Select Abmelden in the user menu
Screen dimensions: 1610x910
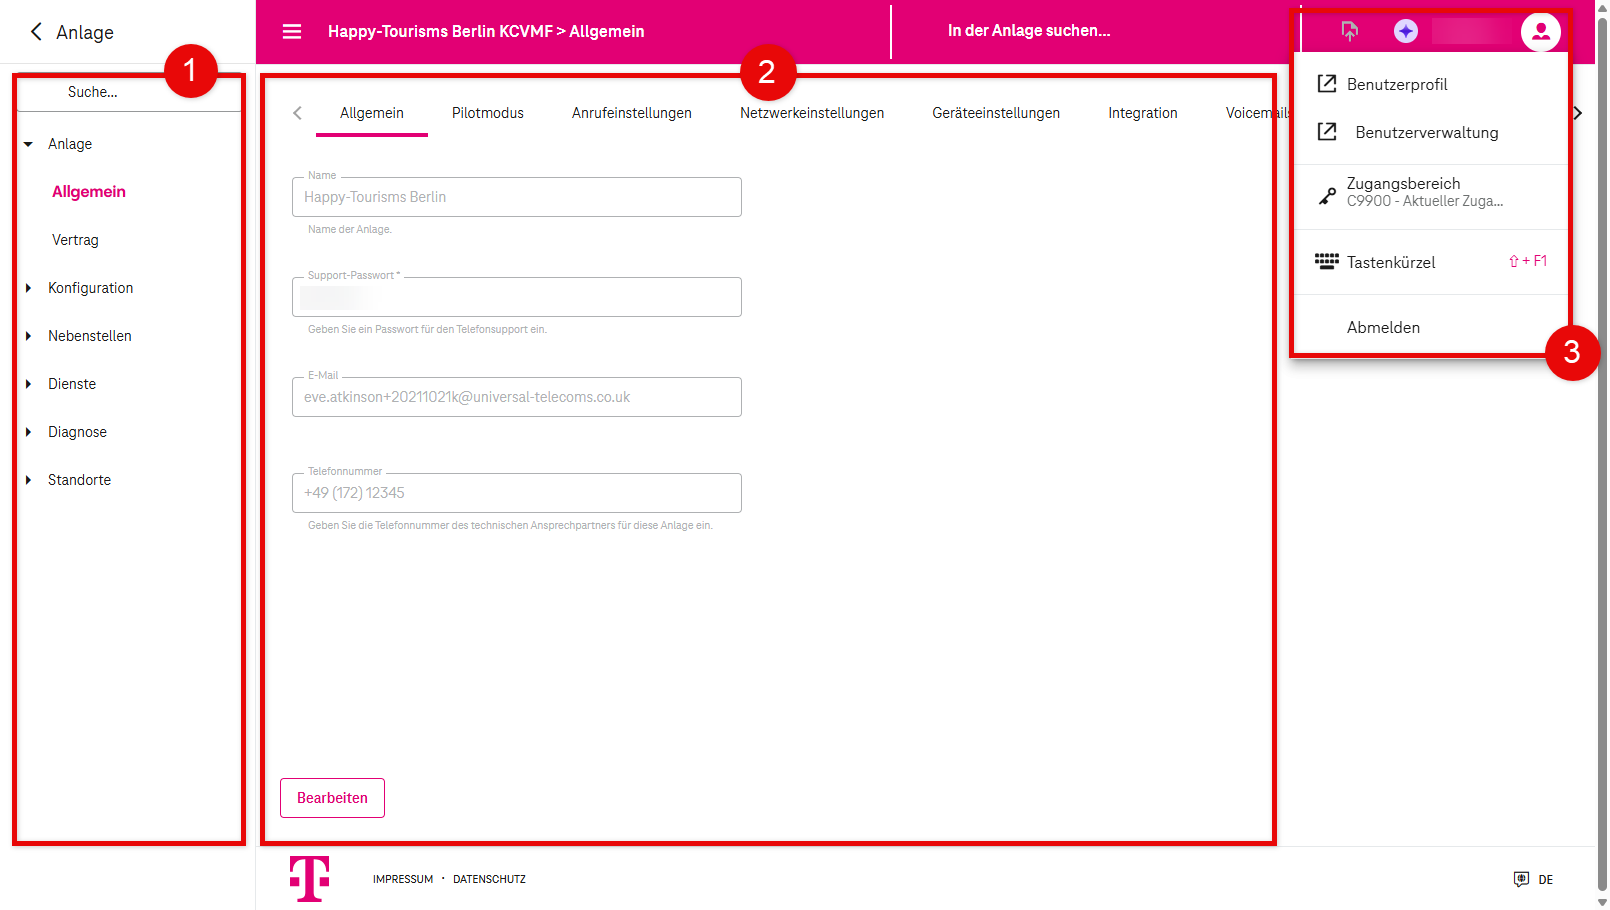1383,328
